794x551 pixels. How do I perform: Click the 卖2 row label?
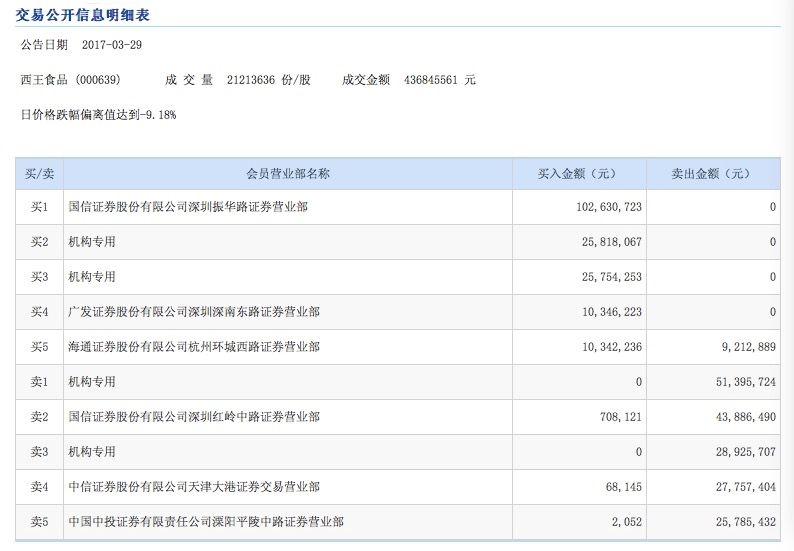(39, 416)
